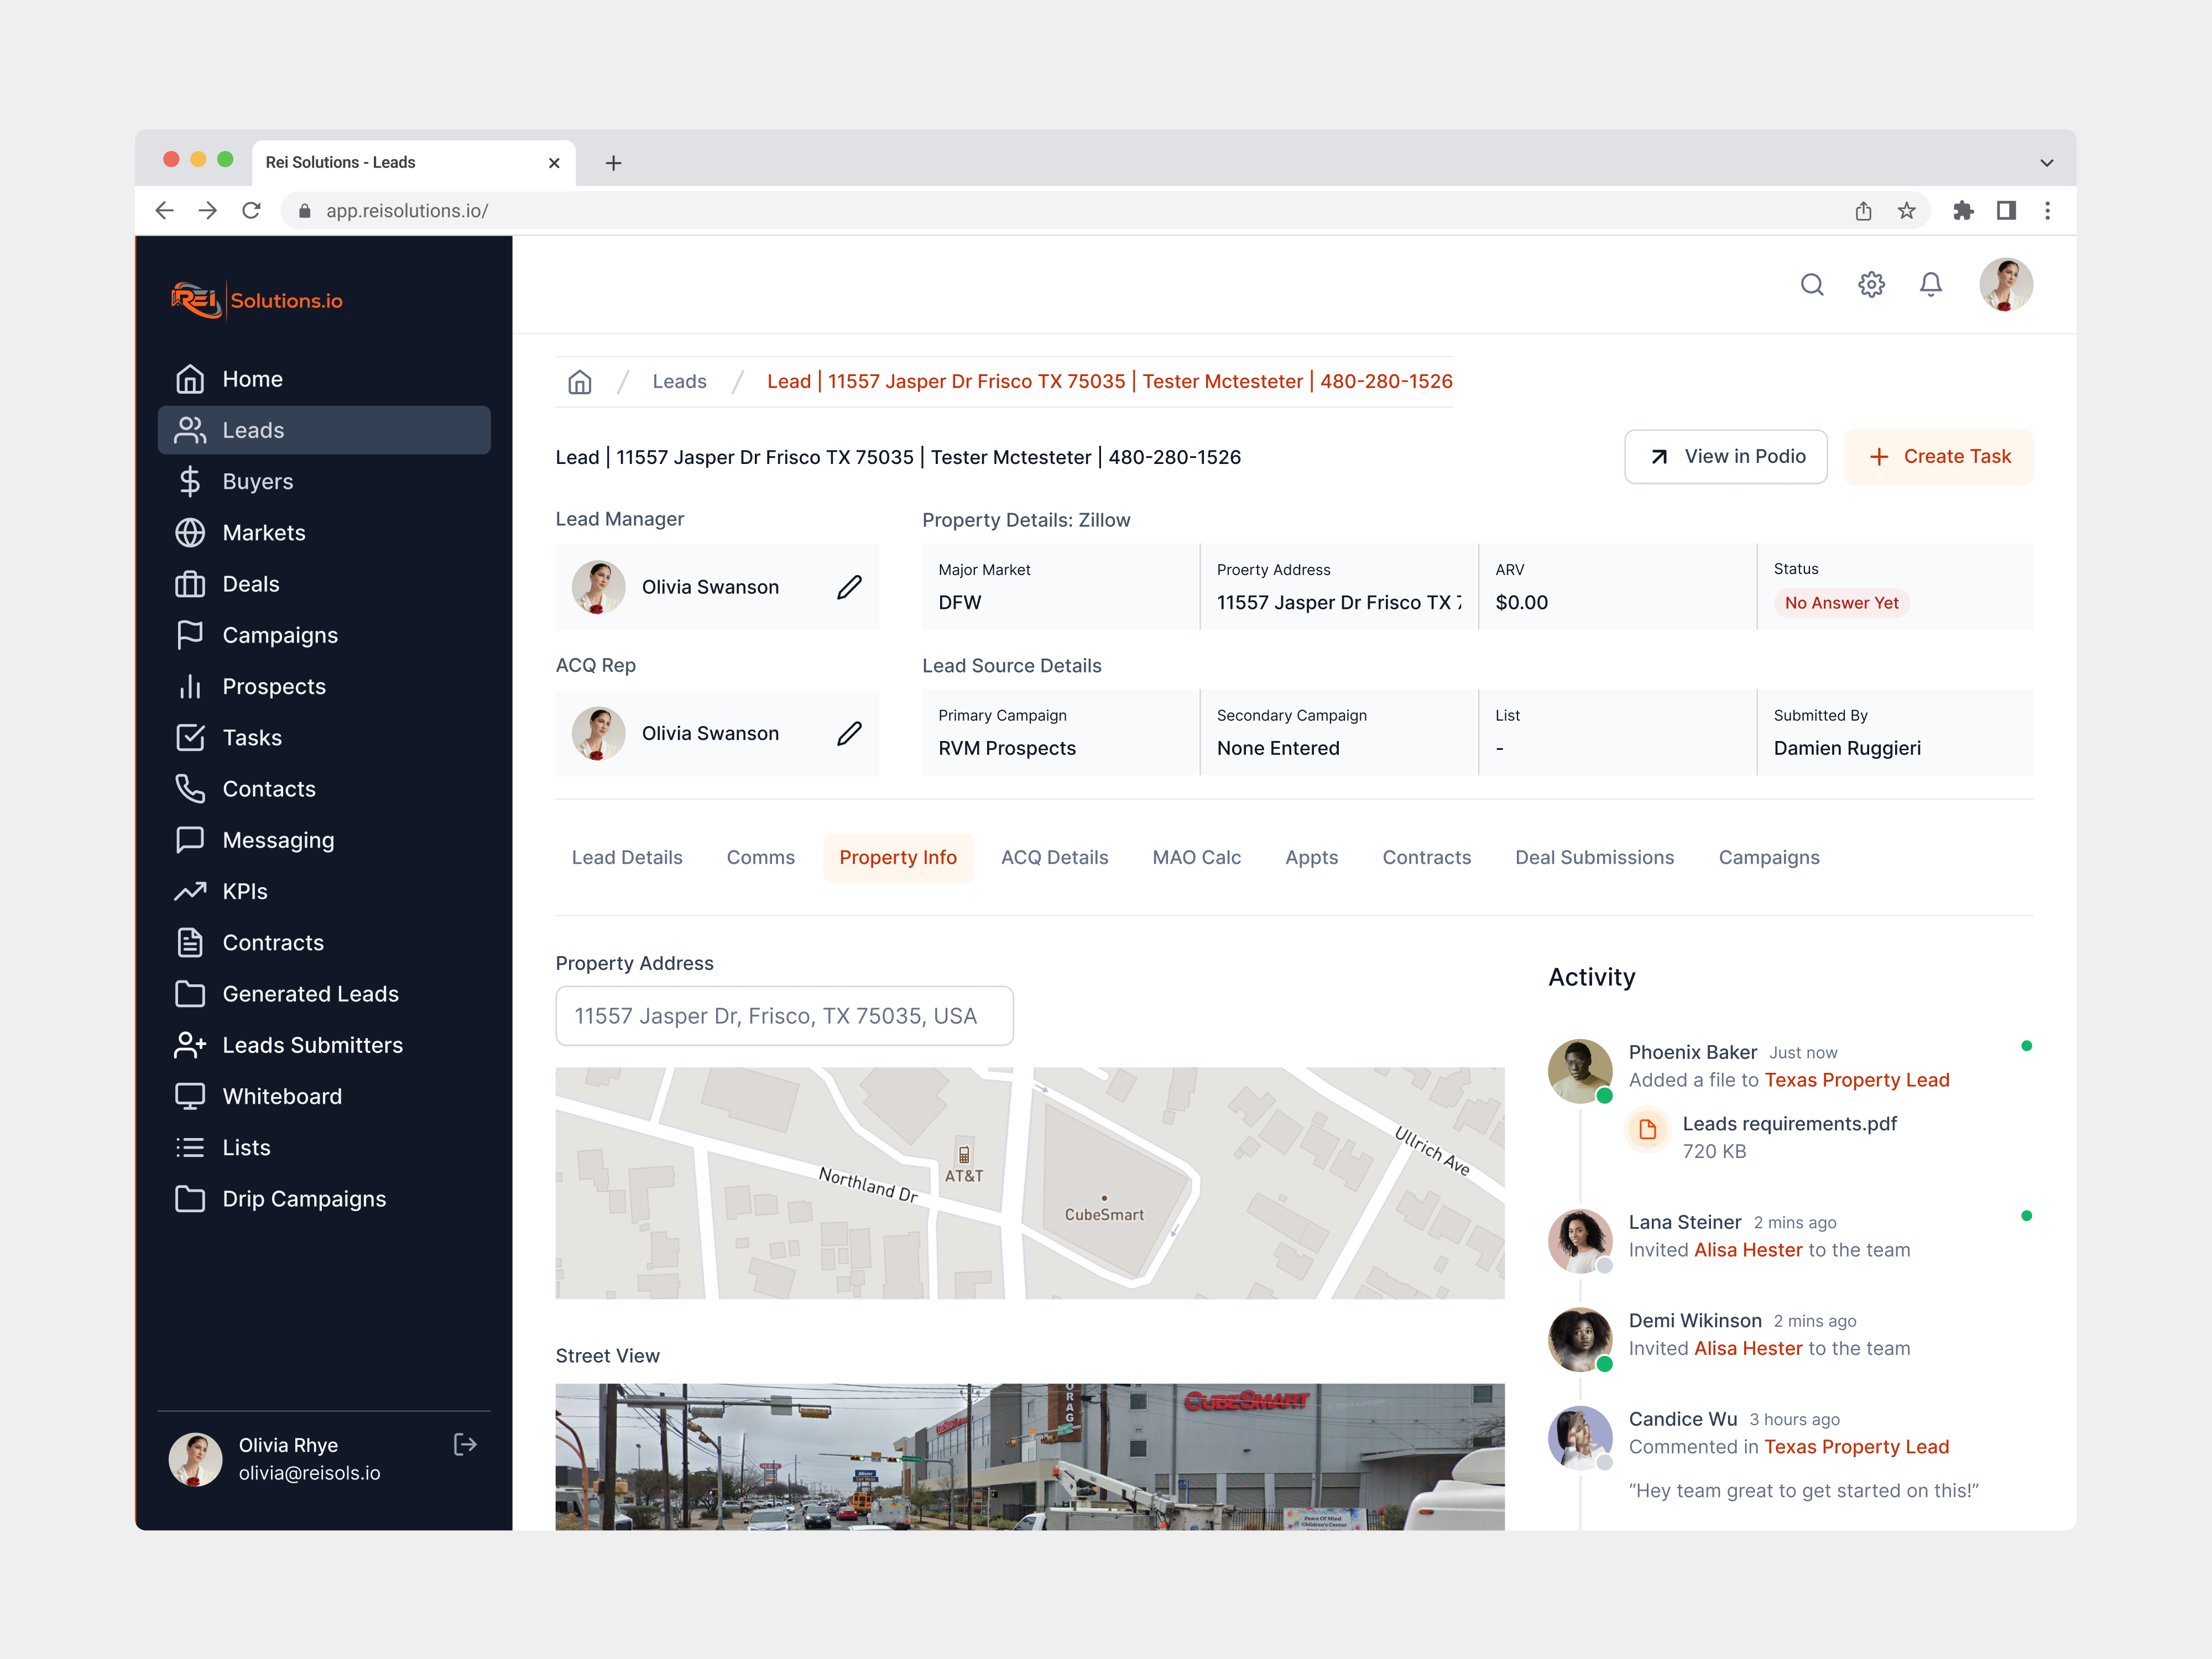Expand the browser tab list chevron
The image size is (2212, 1659).
2047,161
